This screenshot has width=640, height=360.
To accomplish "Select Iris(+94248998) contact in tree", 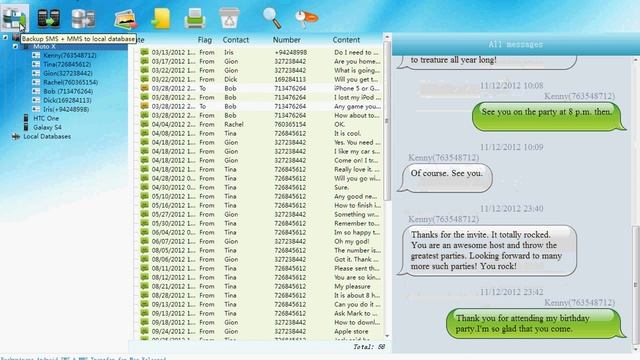I will point(66,109).
